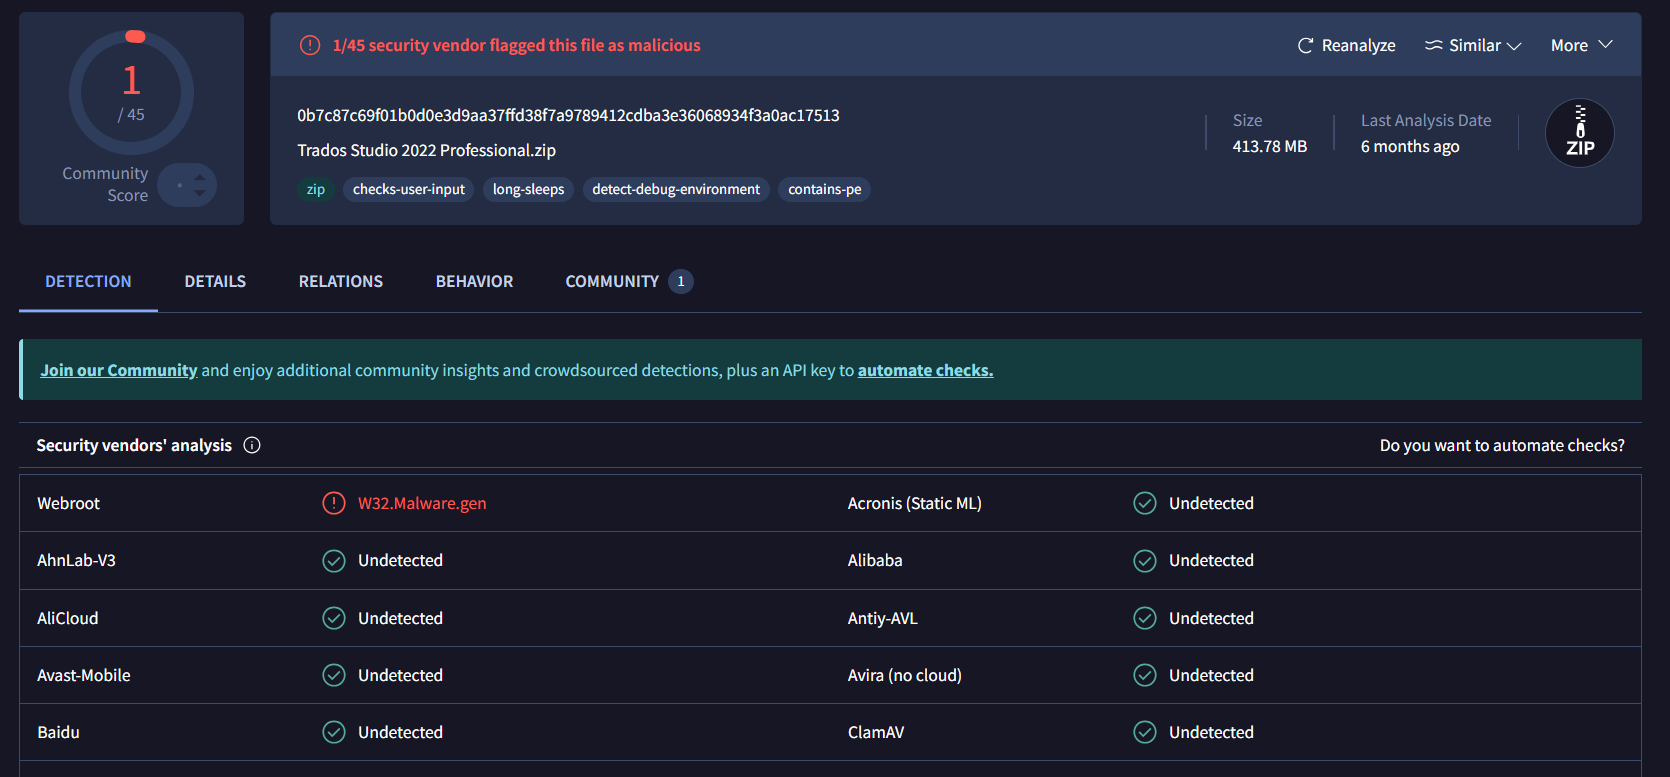1670x777 pixels.
Task: Click the ZIP file type icon
Action: [1579, 133]
